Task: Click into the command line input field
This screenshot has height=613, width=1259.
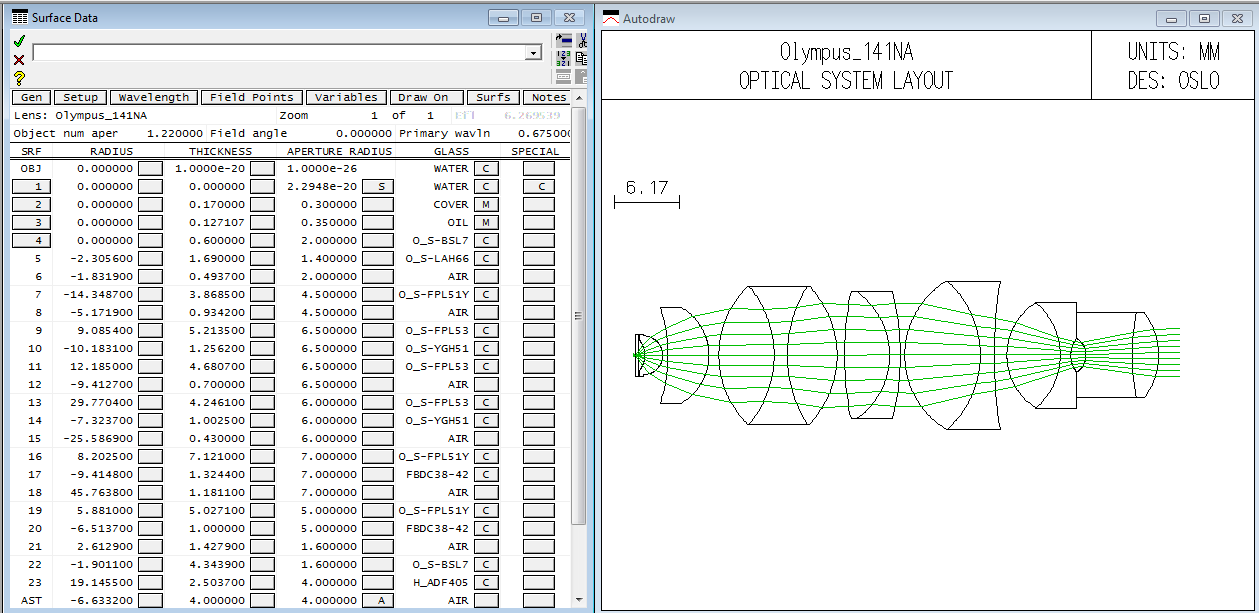Action: point(279,53)
